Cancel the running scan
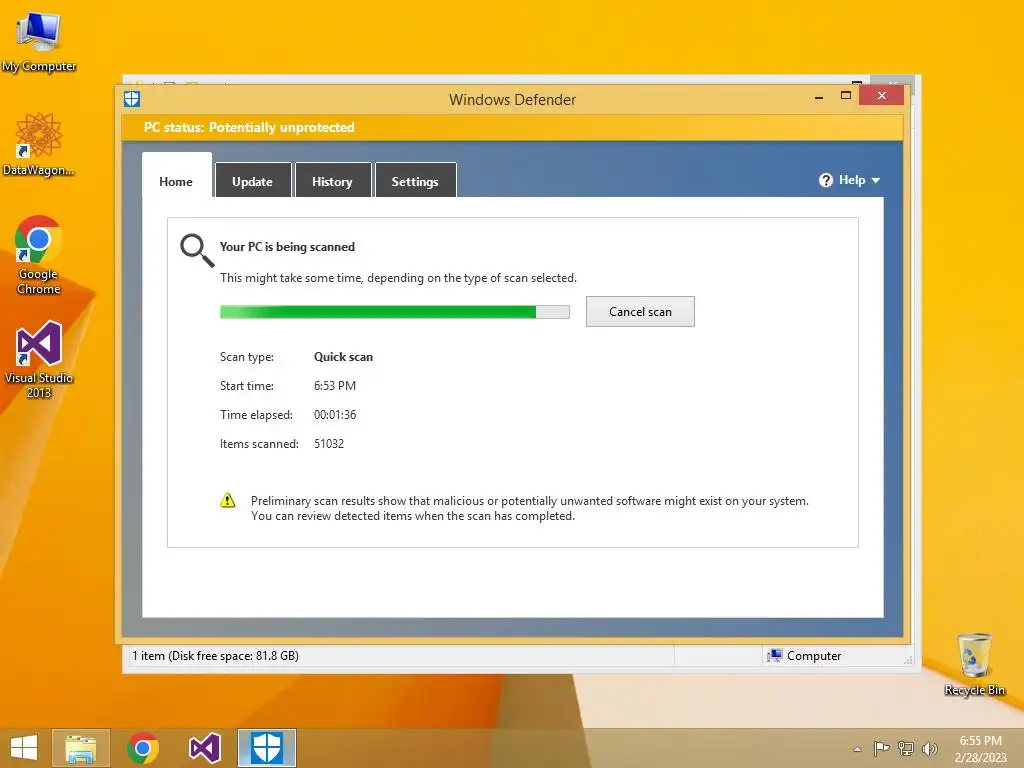The height and width of the screenshot is (768, 1024). point(640,312)
